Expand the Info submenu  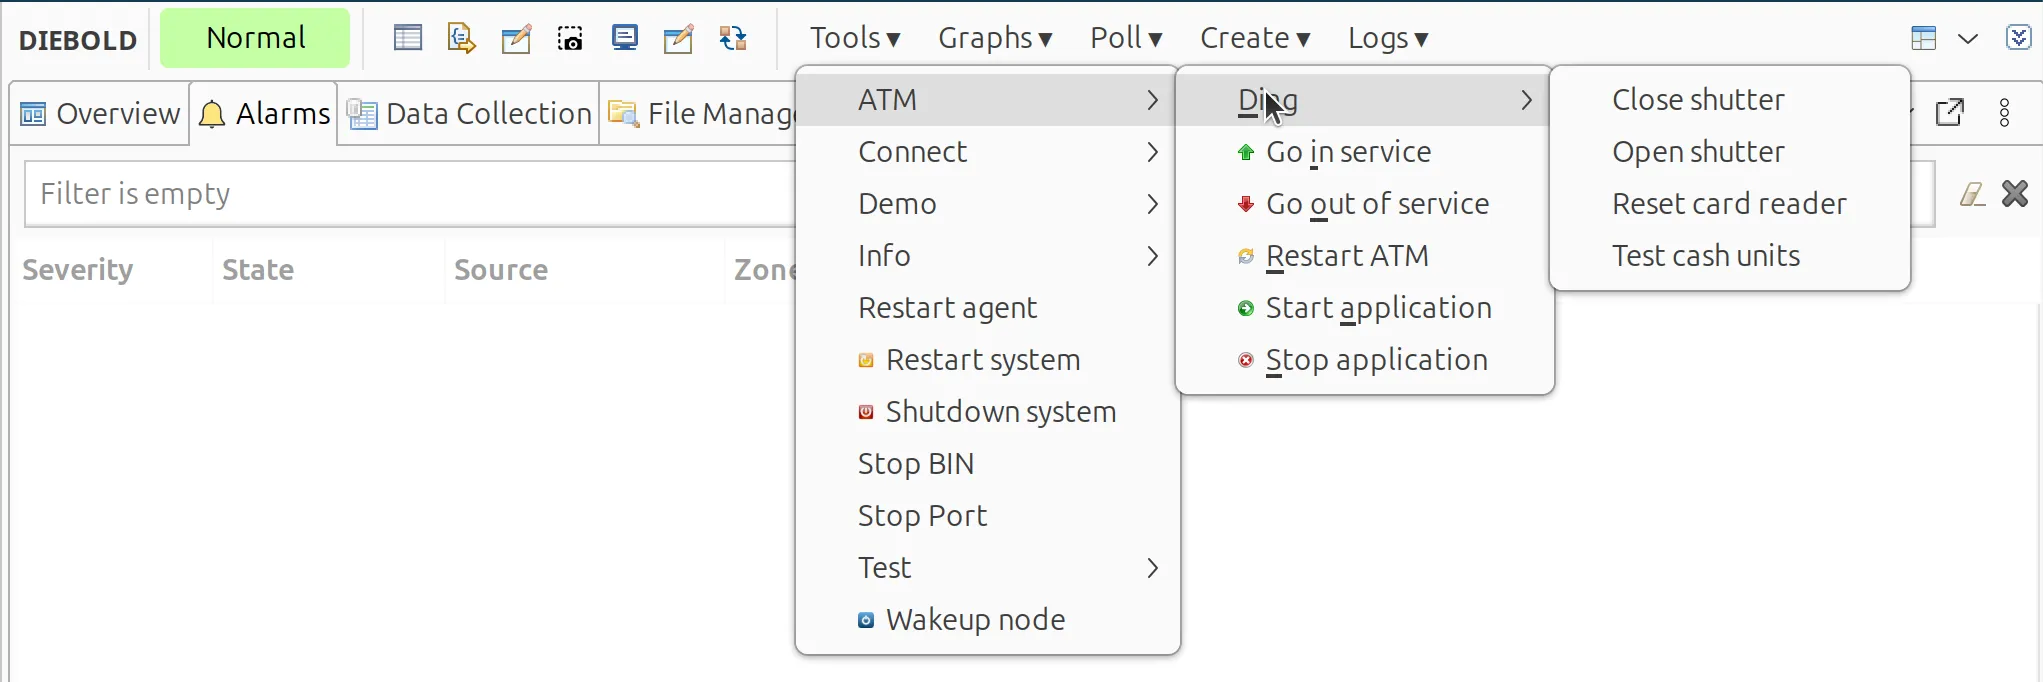[x=988, y=256]
